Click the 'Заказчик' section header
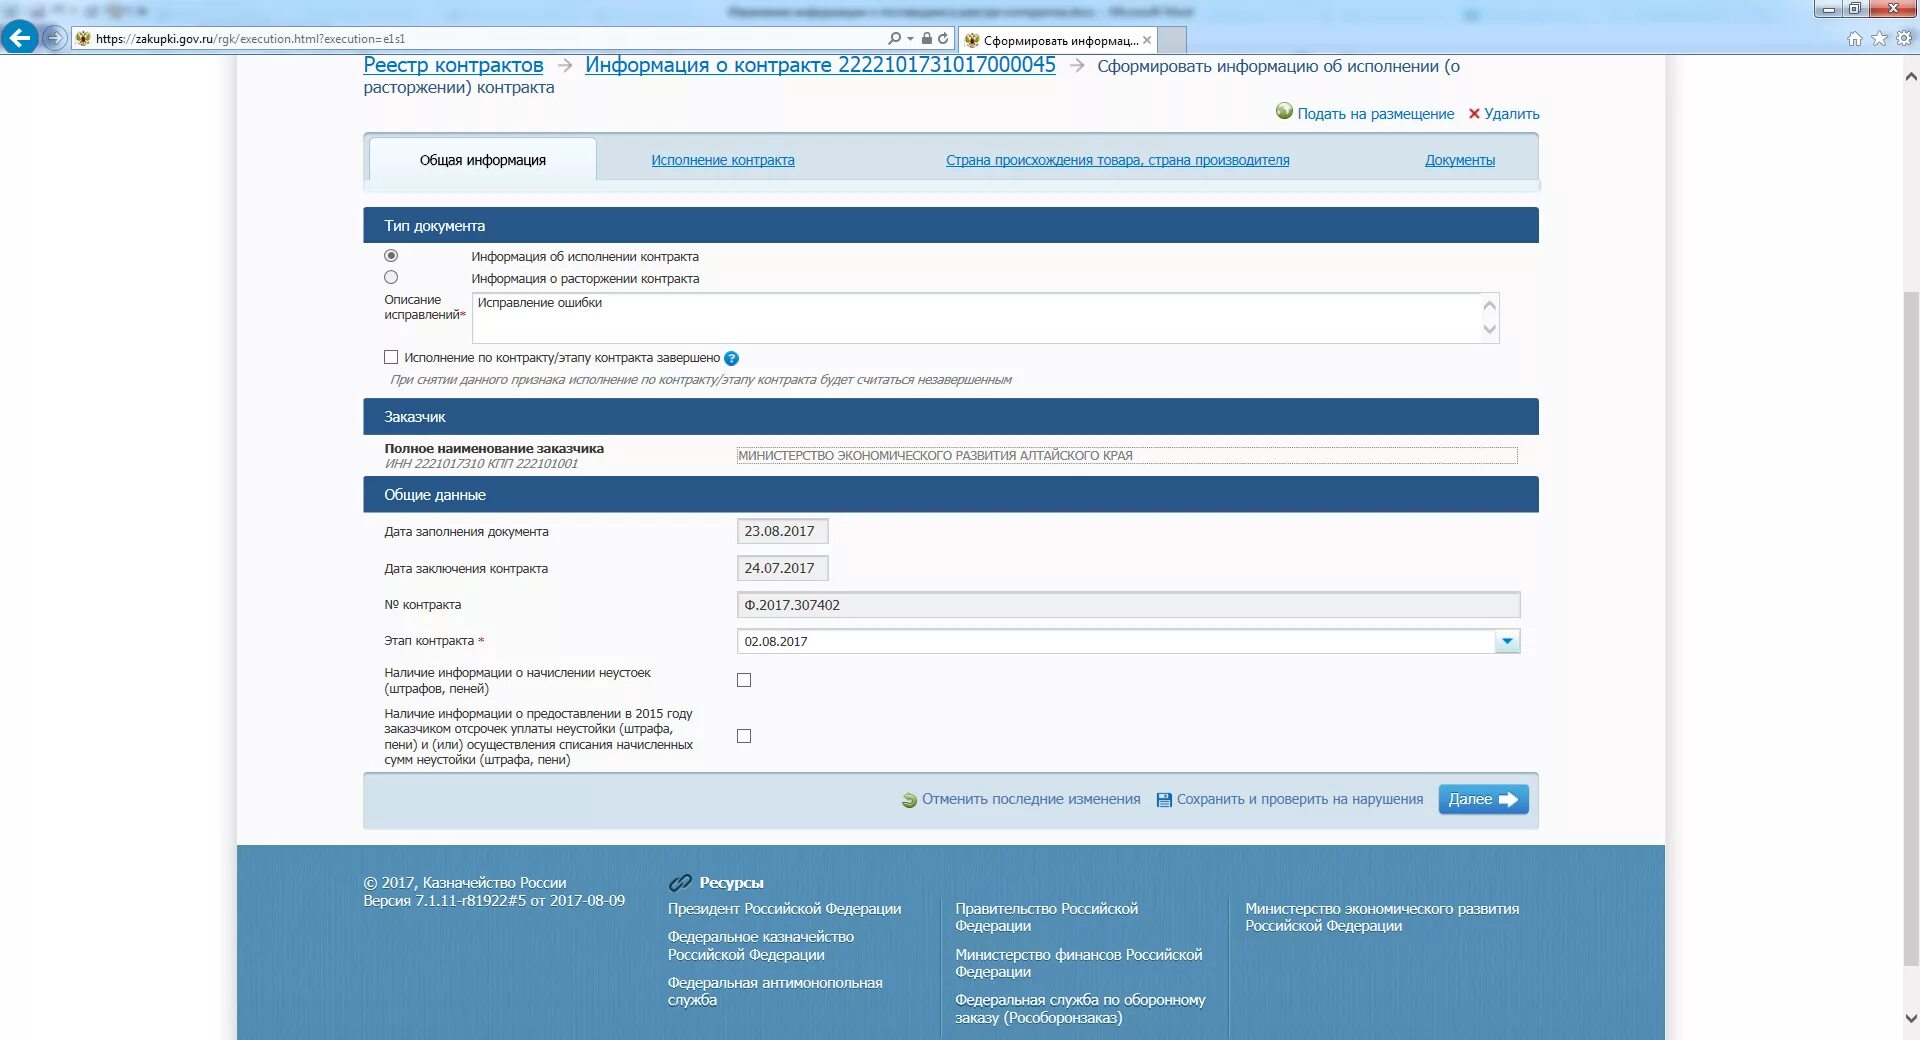 pyautogui.click(x=951, y=417)
